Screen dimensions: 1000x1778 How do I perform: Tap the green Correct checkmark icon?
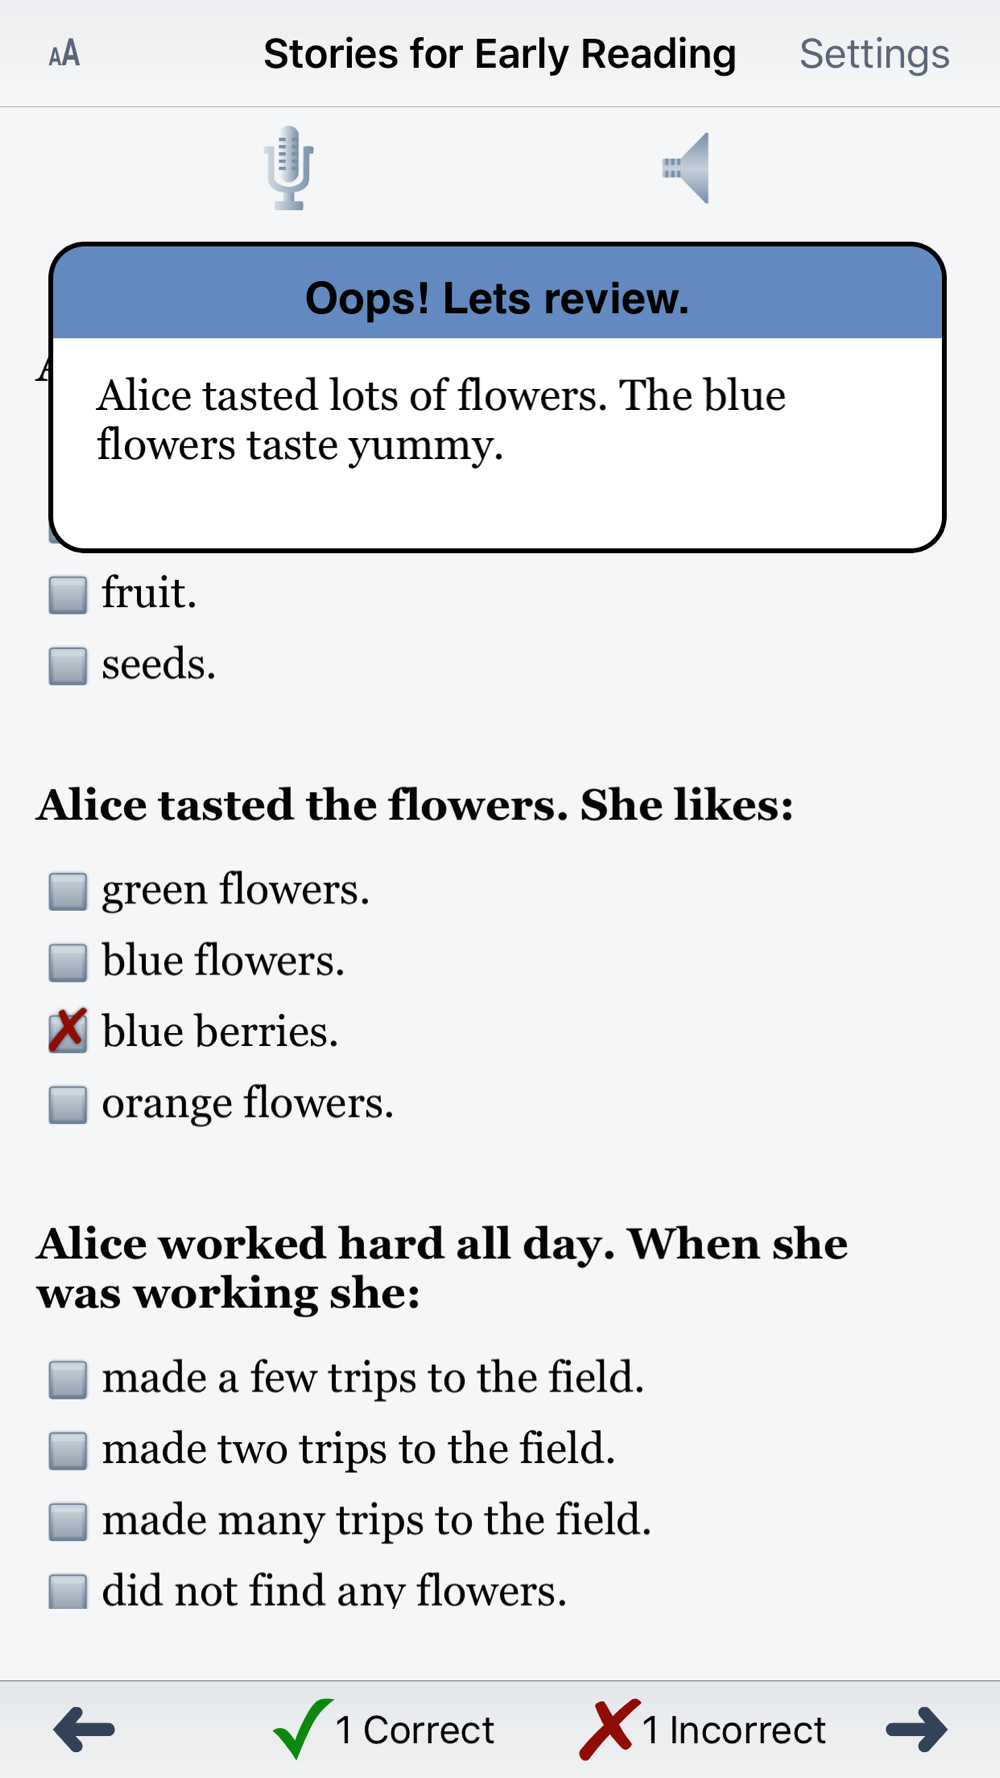(x=302, y=1728)
